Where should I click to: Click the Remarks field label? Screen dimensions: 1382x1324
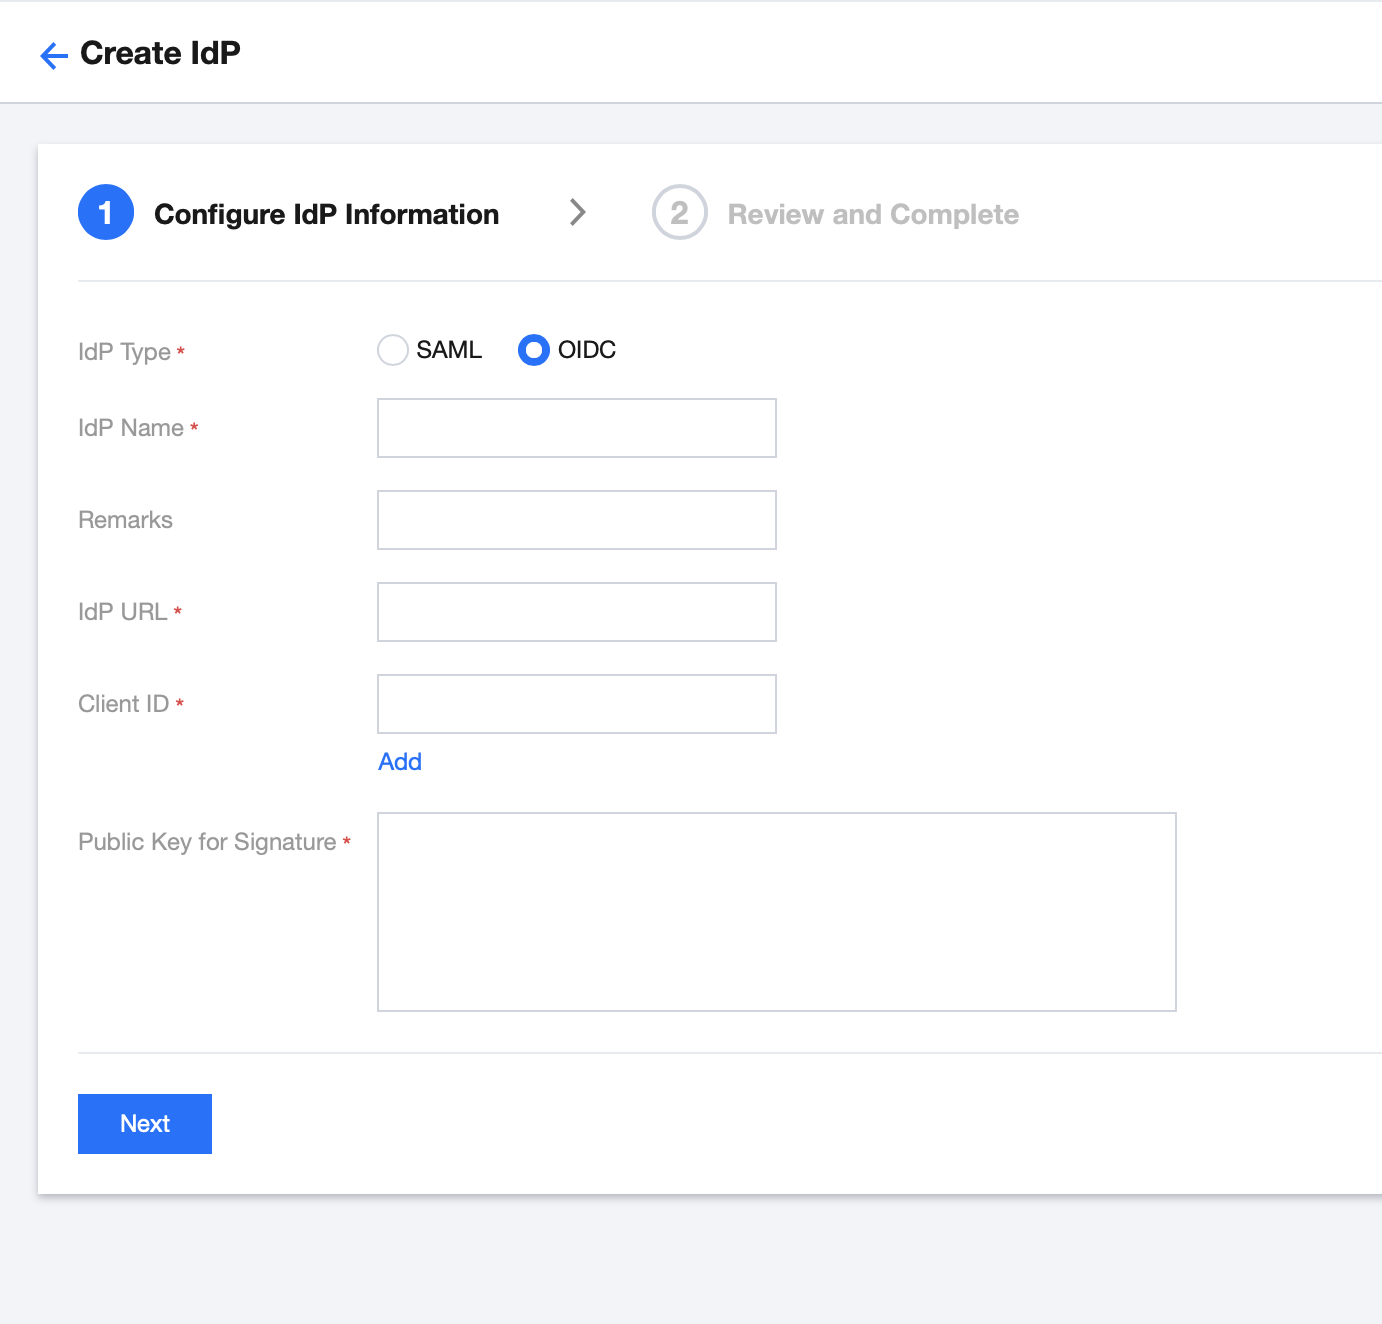point(126,520)
